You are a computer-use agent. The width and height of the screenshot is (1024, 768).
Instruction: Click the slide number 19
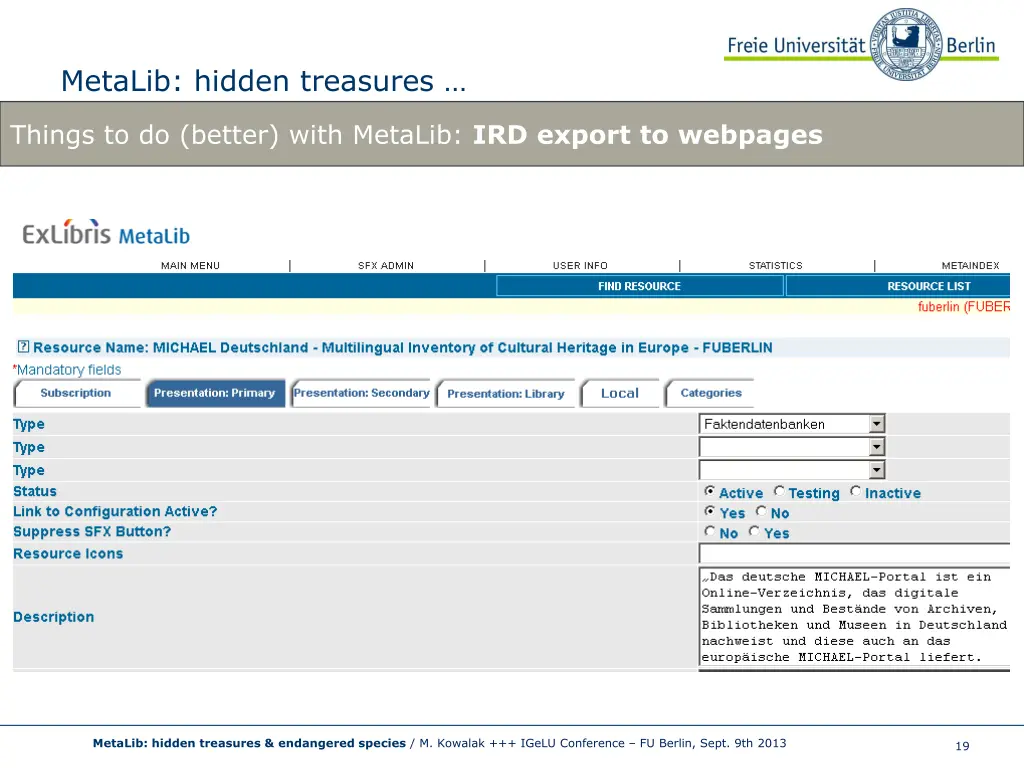click(962, 746)
